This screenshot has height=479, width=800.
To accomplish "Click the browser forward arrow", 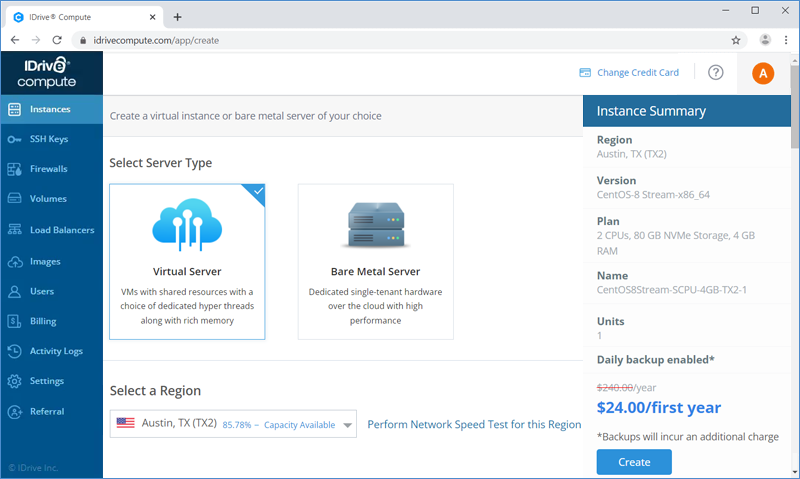I will click(36, 40).
